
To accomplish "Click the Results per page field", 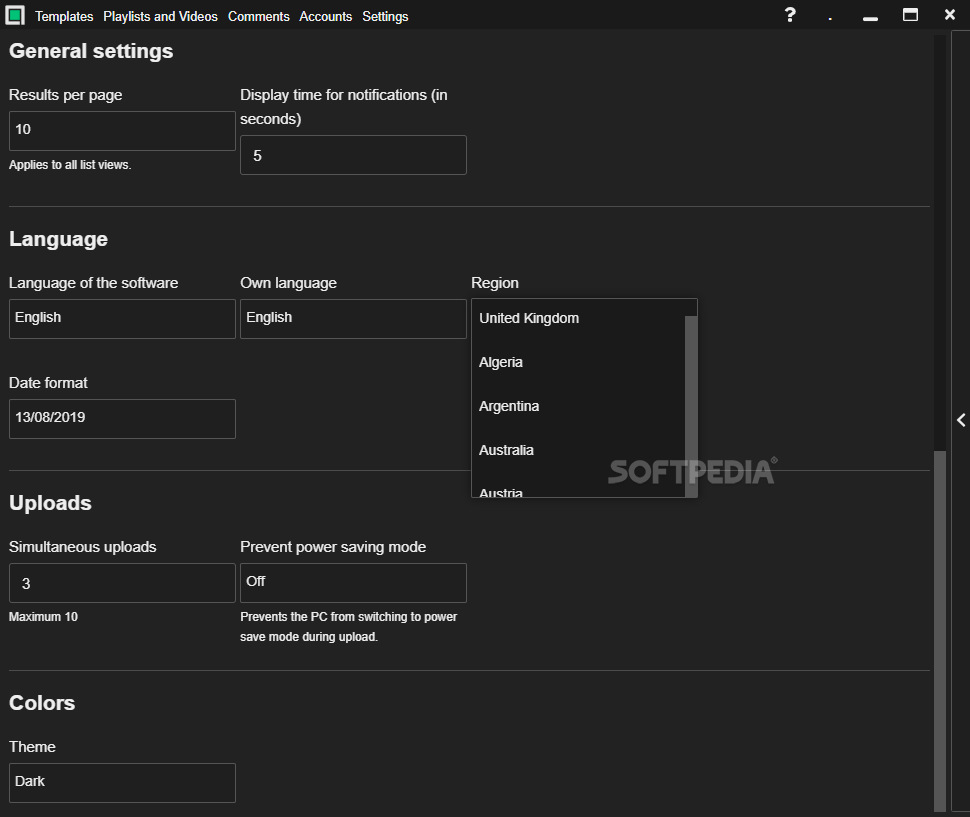I will pos(122,130).
